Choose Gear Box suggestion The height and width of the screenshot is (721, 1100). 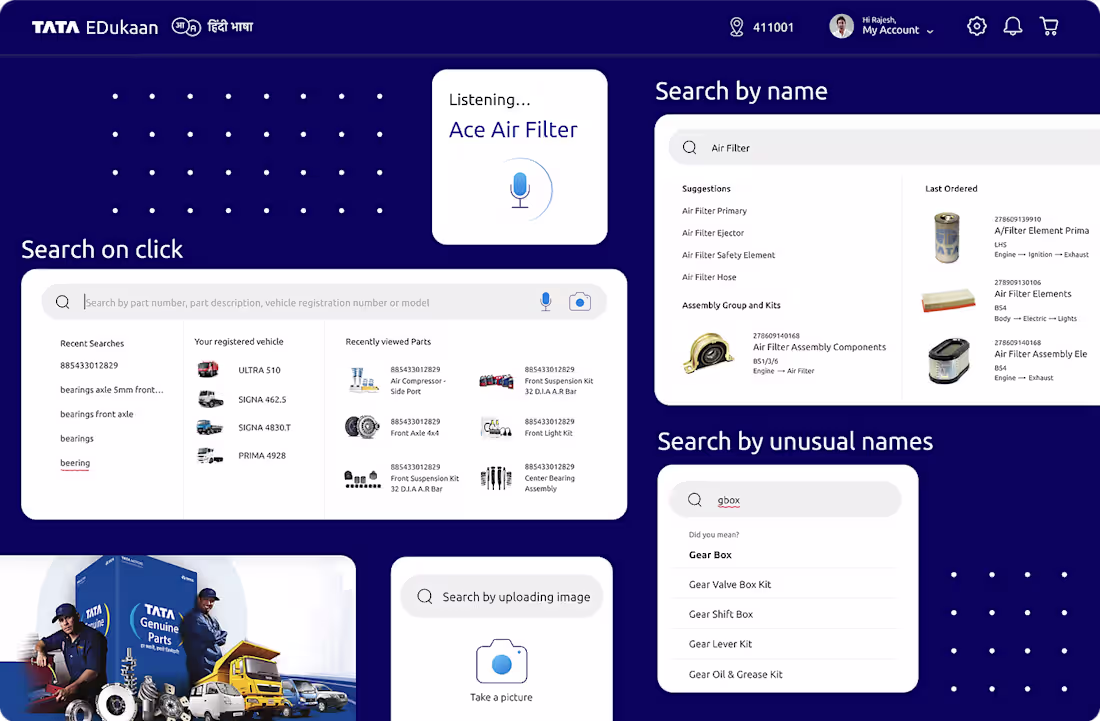(x=710, y=555)
